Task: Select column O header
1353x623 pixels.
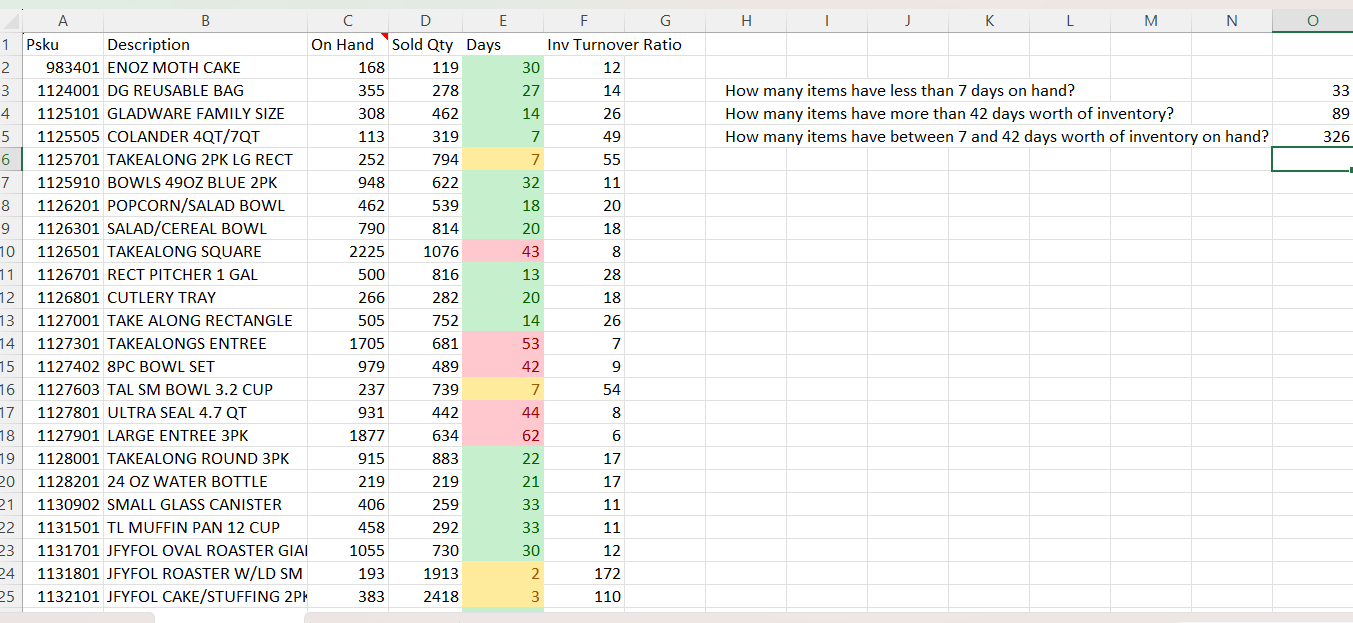Action: tap(1312, 21)
